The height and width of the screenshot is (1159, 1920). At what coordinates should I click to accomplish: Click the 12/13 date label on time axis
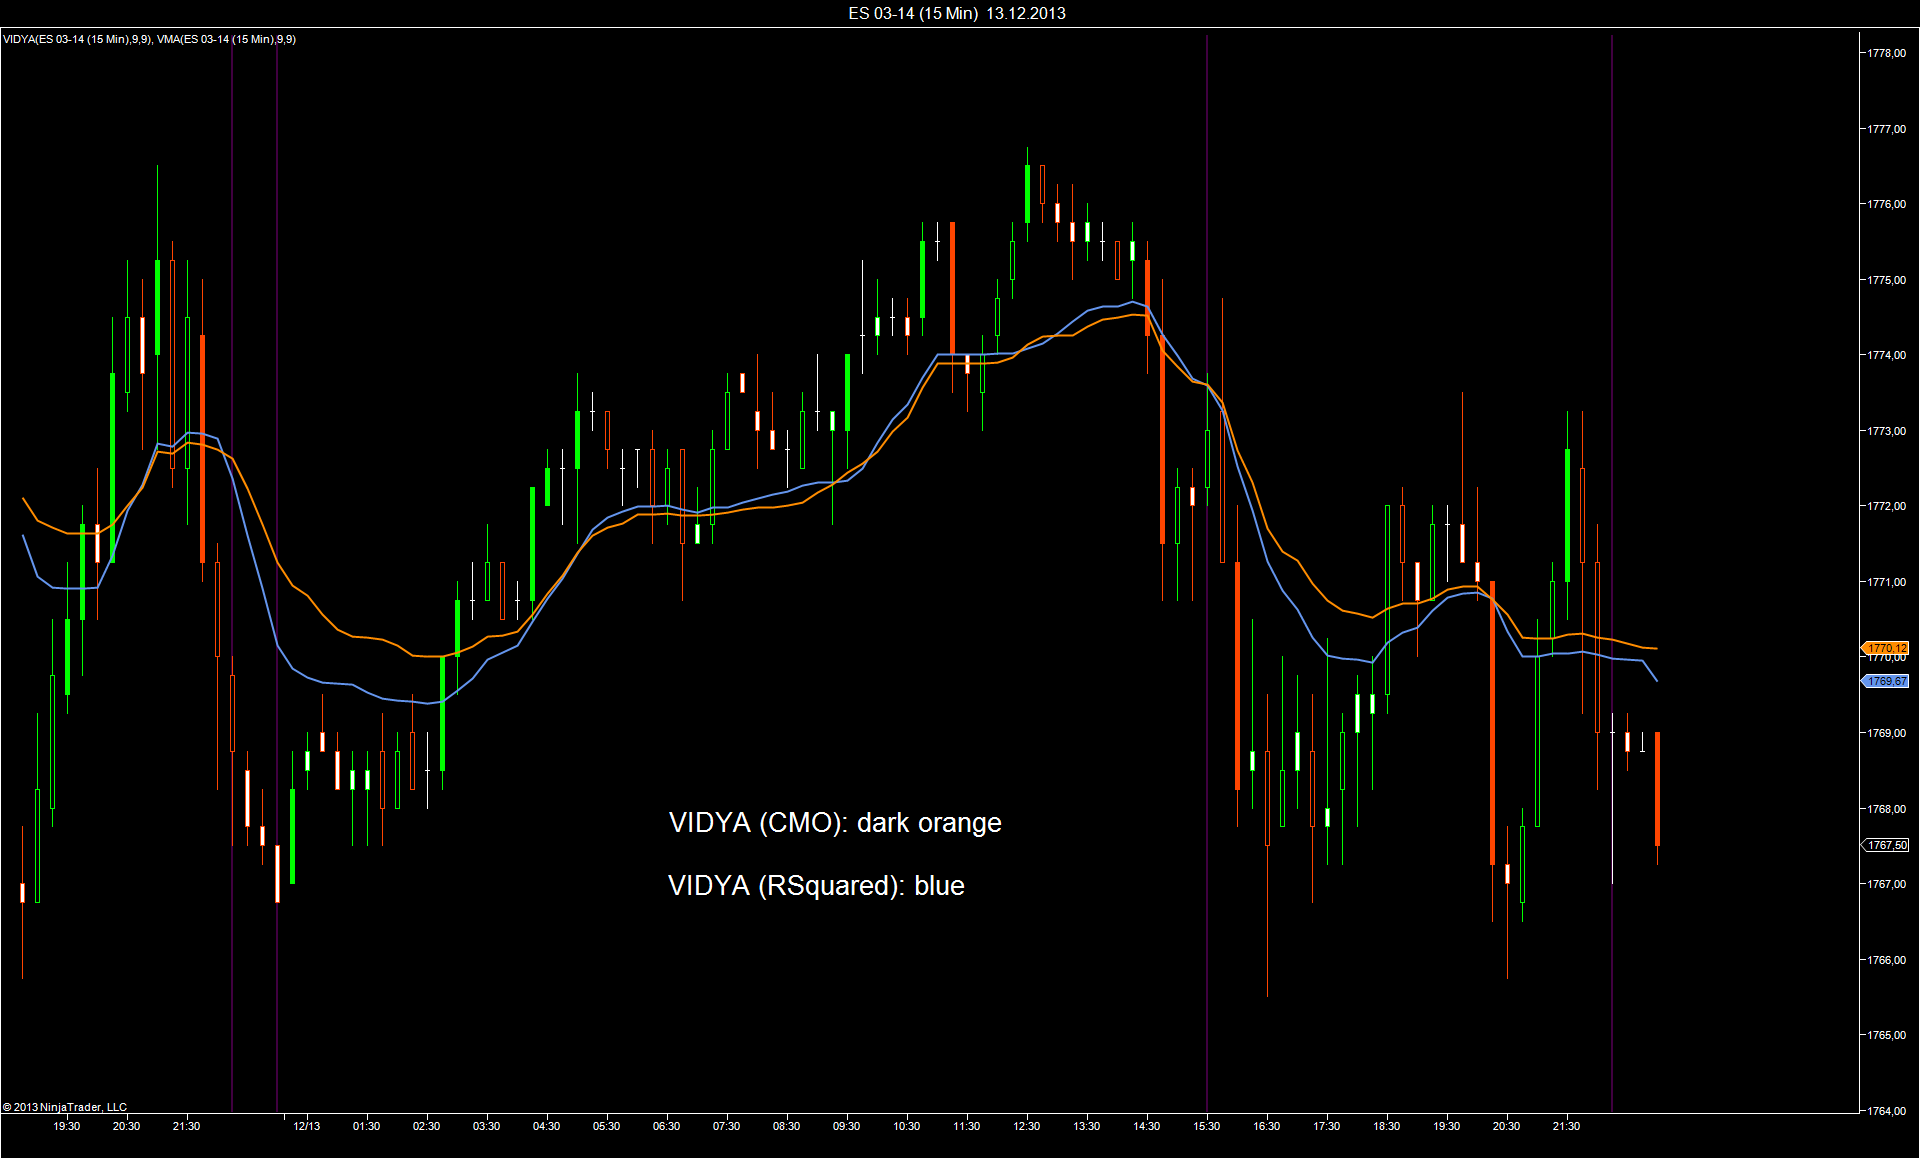click(x=306, y=1126)
